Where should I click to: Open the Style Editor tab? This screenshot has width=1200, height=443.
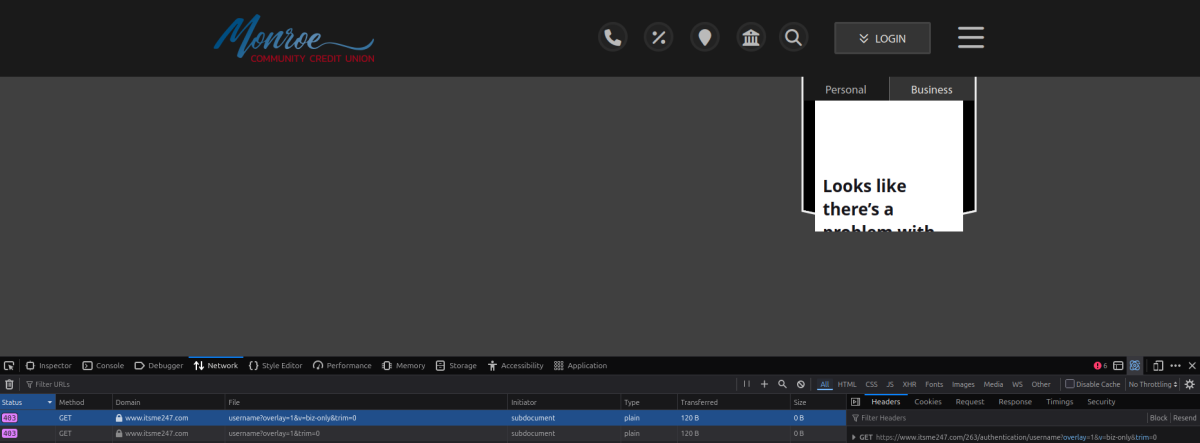click(x=275, y=365)
